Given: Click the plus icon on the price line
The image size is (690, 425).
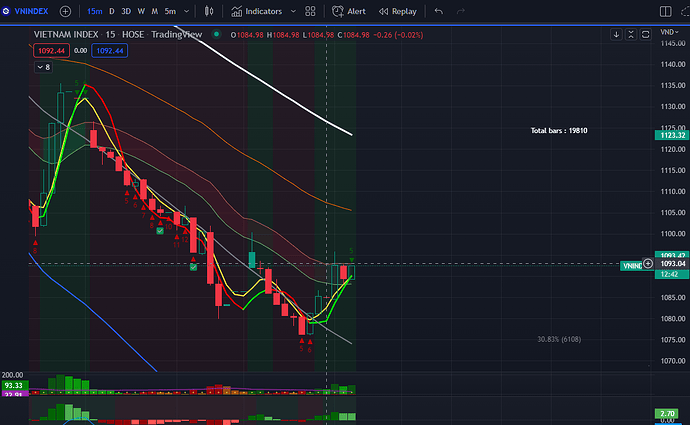Looking at the screenshot, I should [x=648, y=264].
